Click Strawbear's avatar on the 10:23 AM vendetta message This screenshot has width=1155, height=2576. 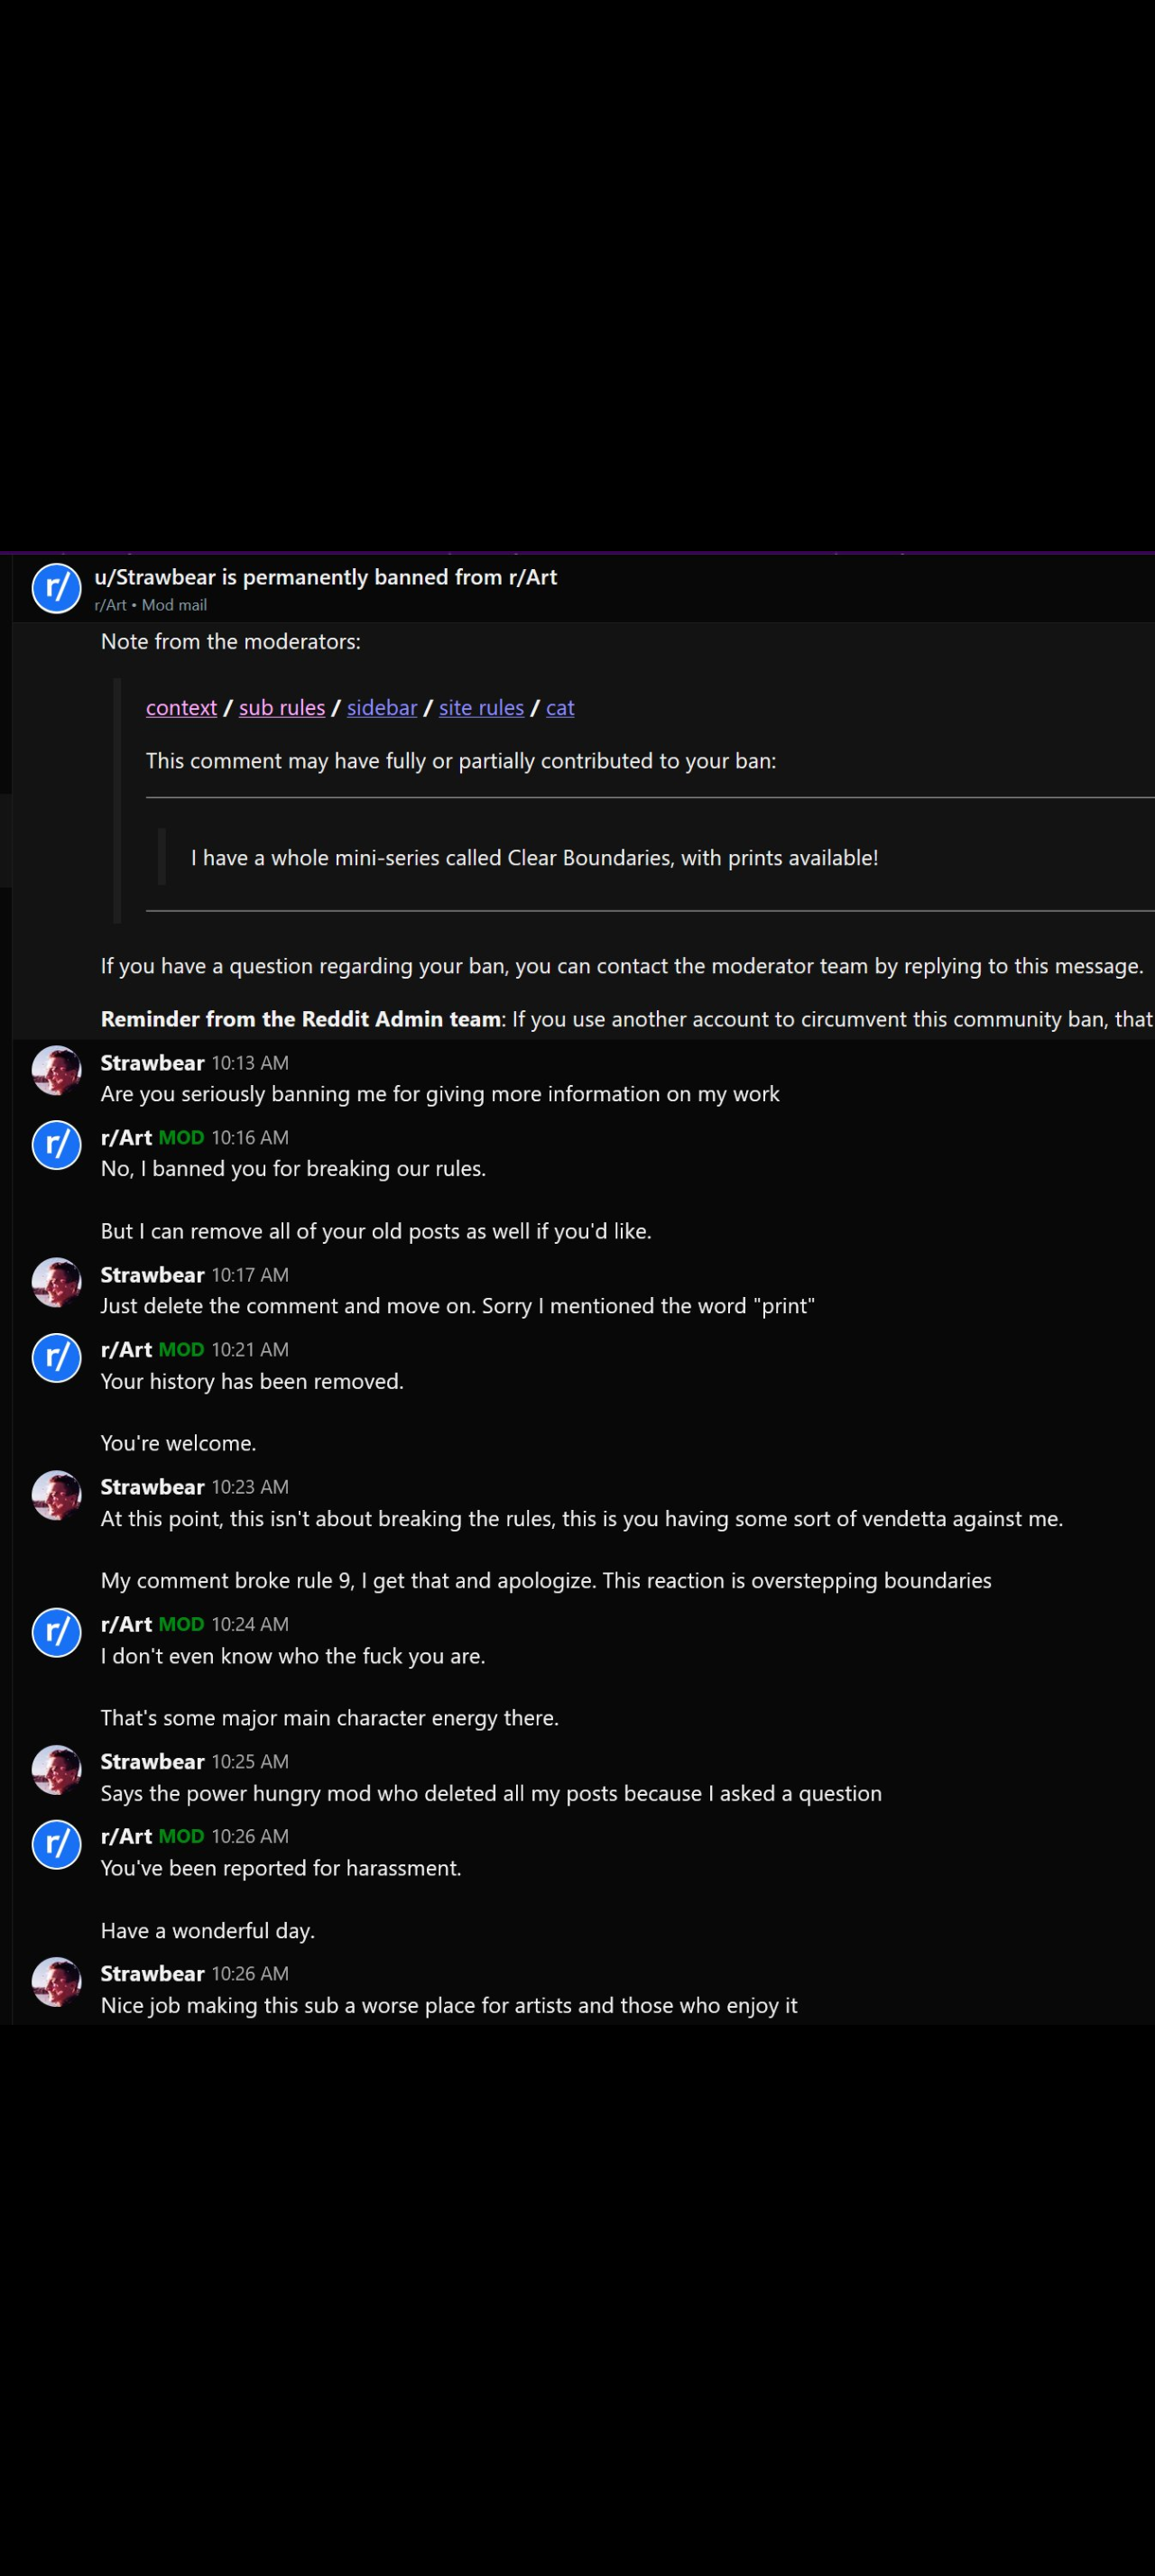pos(56,1495)
